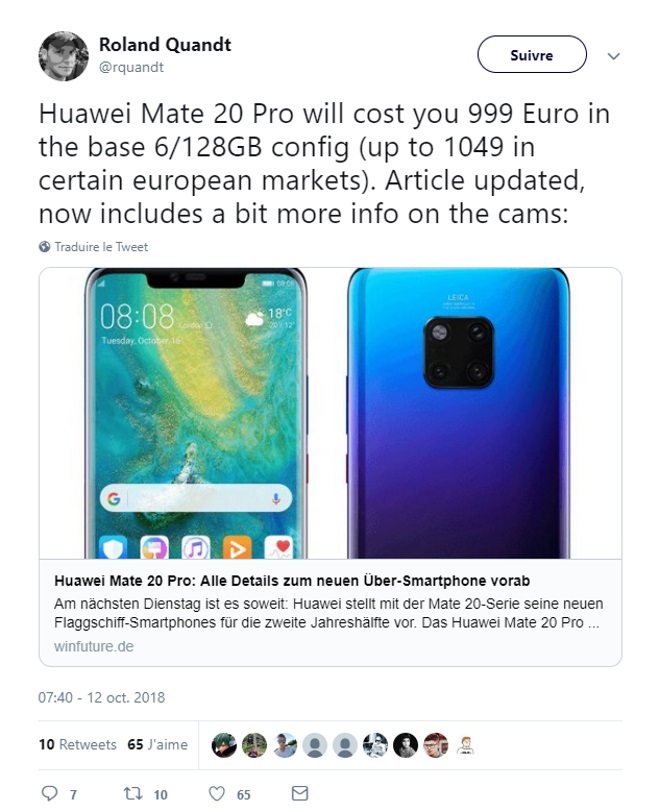This screenshot has height=812, width=660.
Task: Click the retweet arrows icon
Action: [134, 793]
